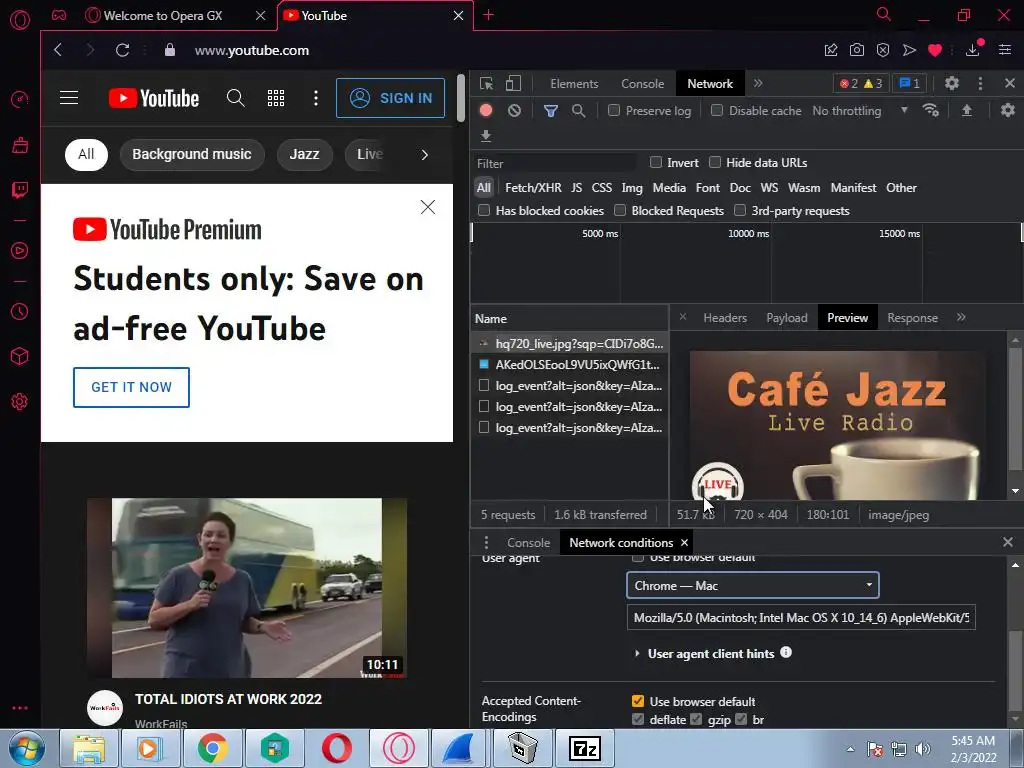Check Hide data URLs

coord(715,162)
